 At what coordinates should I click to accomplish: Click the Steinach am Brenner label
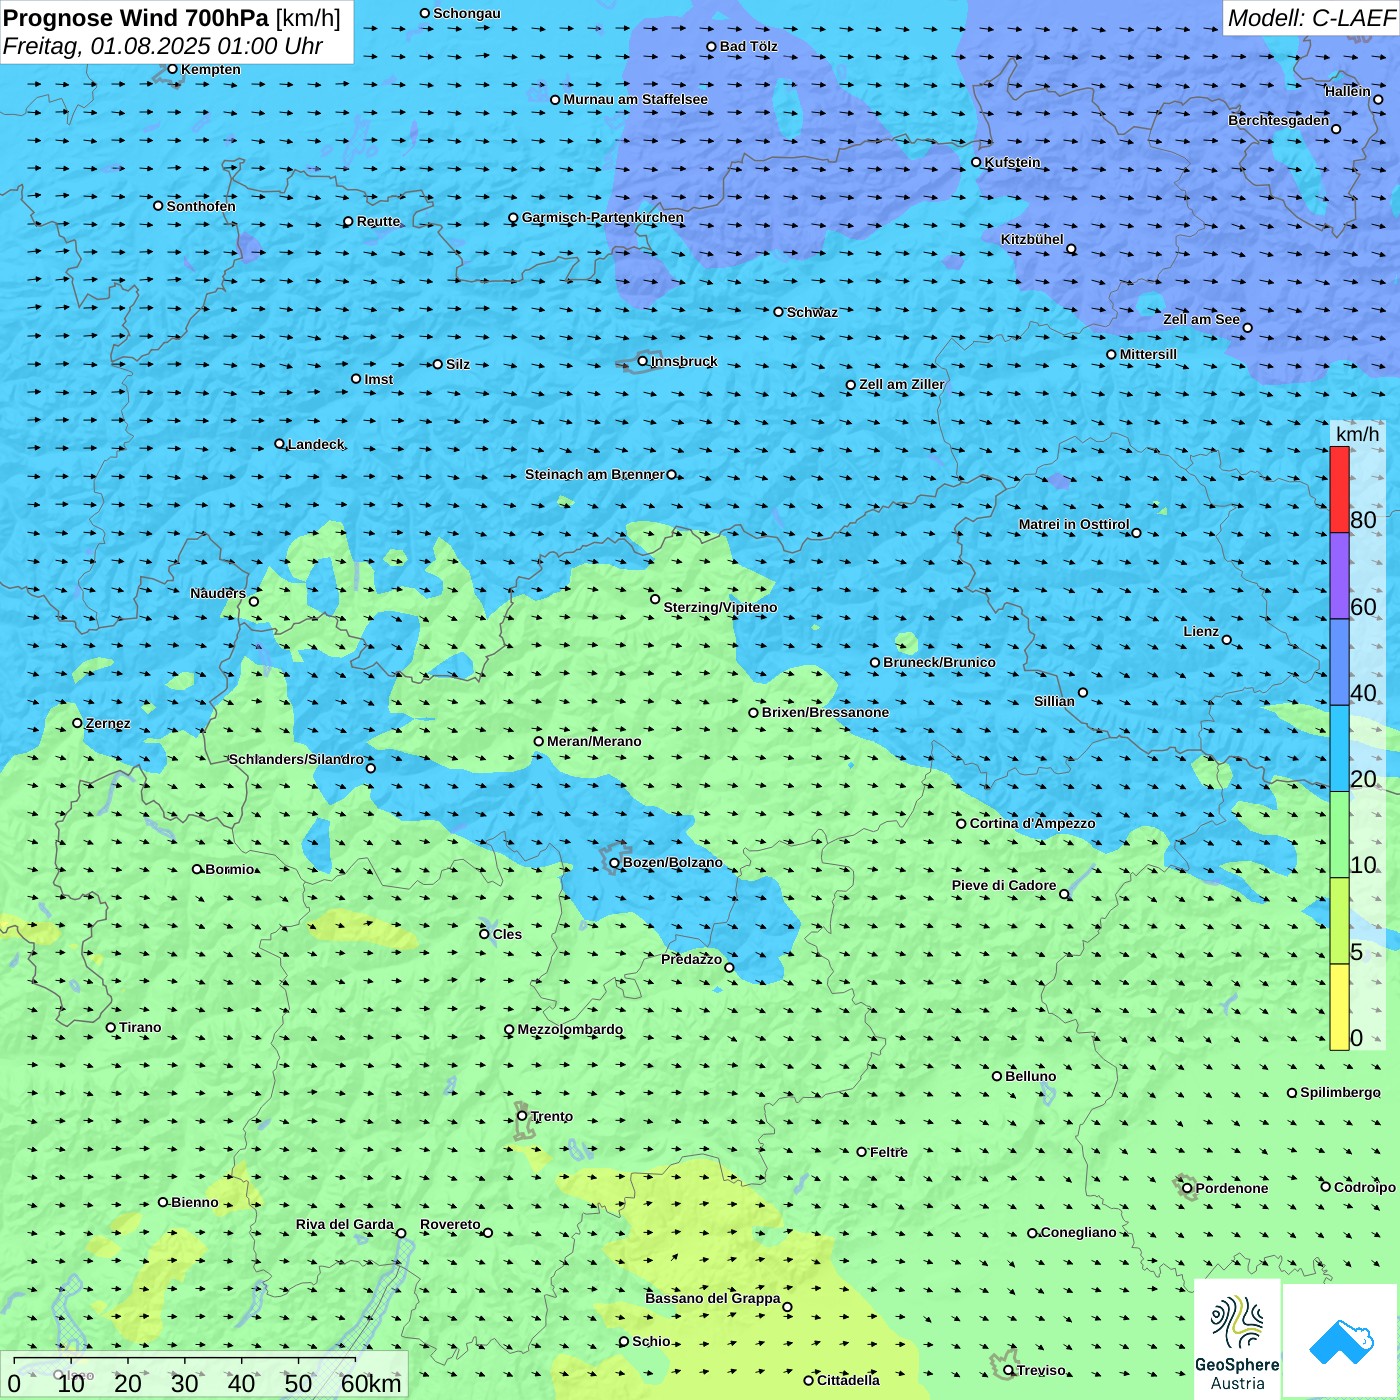595,474
